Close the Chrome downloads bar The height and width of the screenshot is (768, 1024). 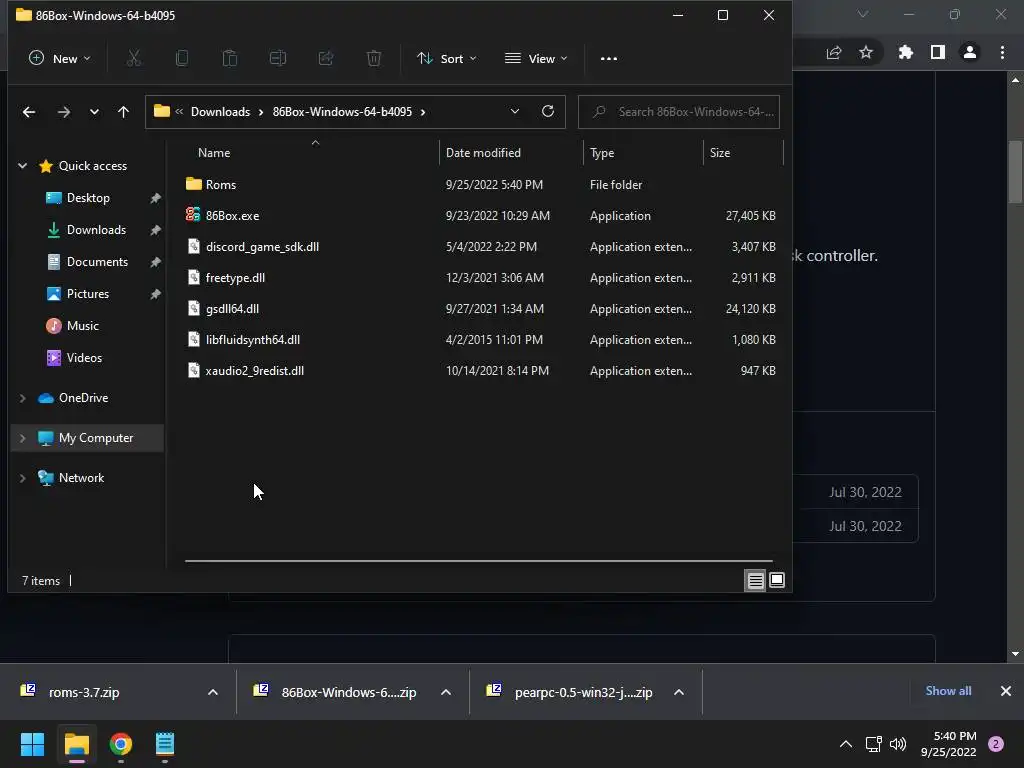pyautogui.click(x=1006, y=691)
